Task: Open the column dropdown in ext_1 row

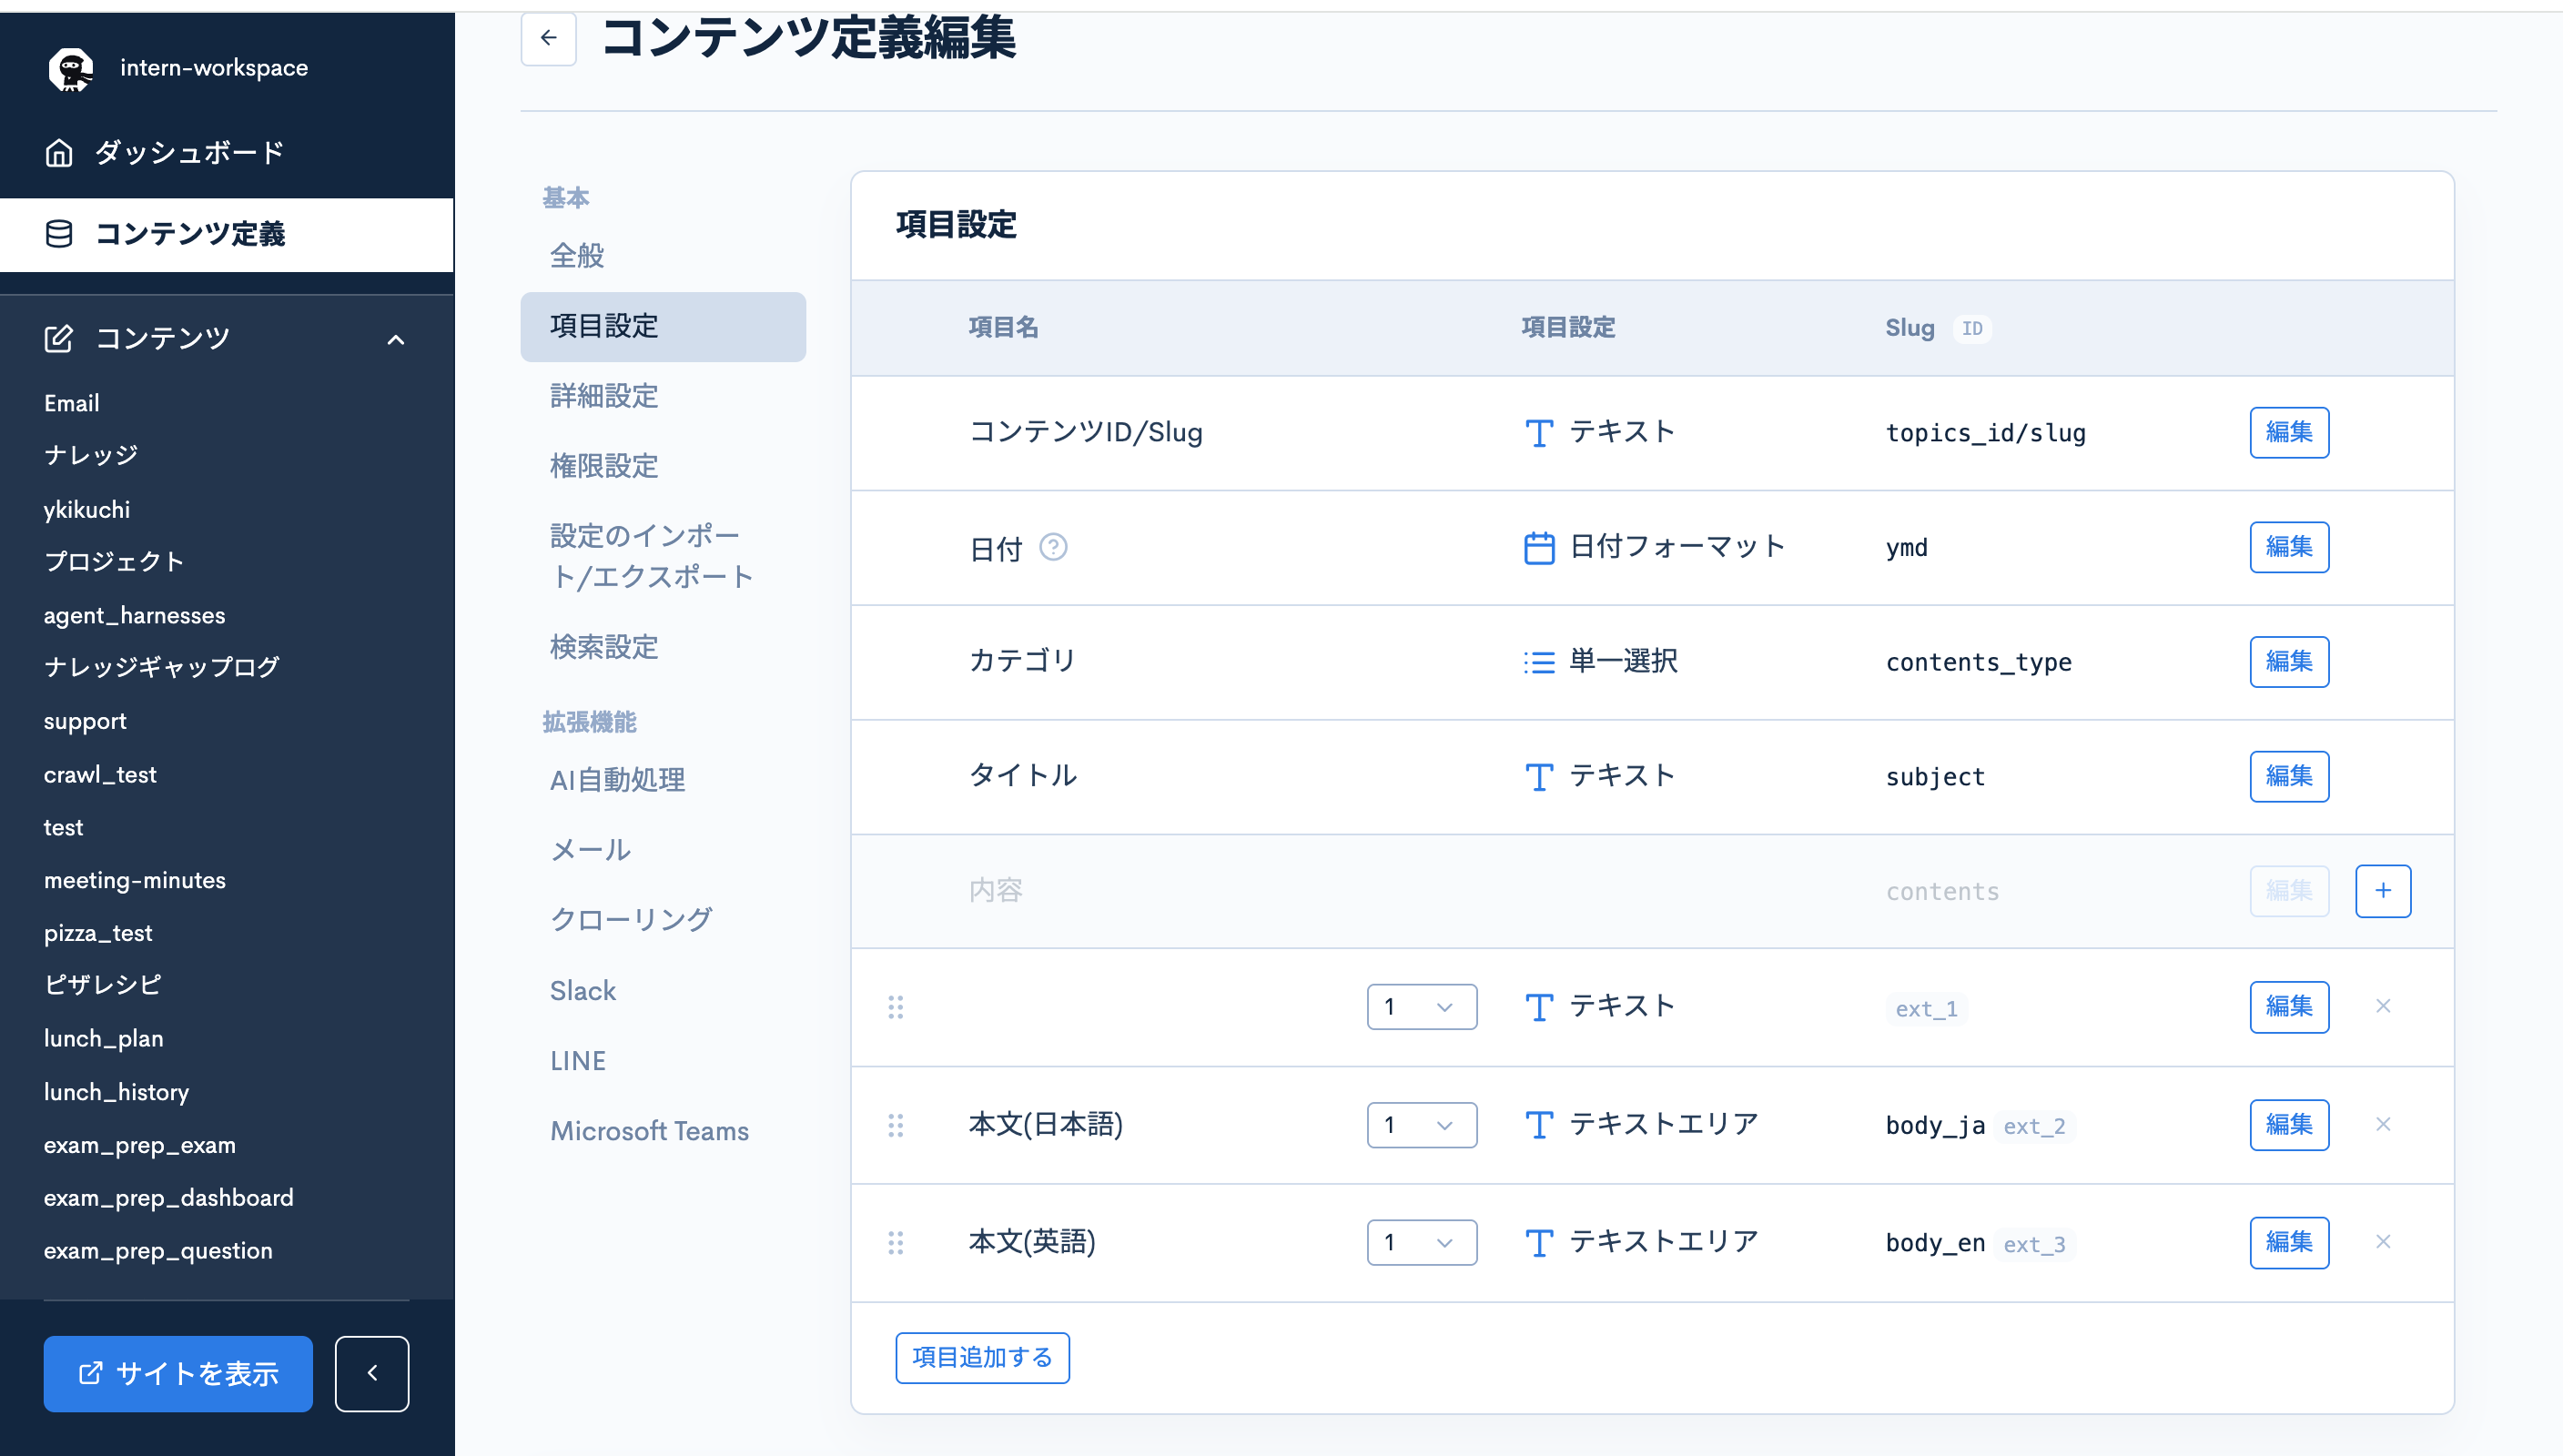Action: [x=1421, y=1007]
